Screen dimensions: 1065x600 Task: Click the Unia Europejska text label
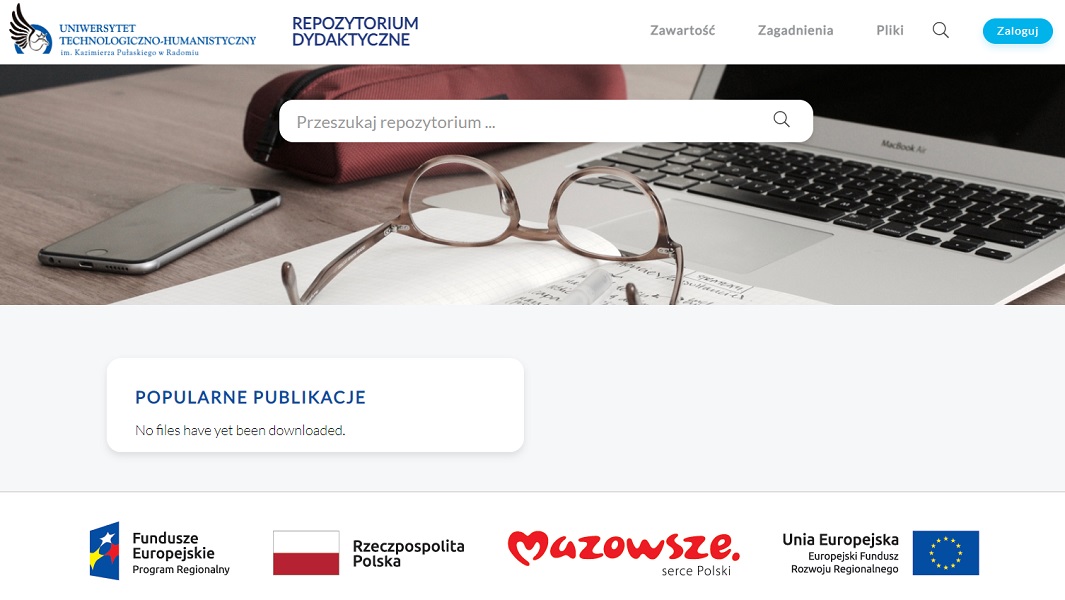(x=840, y=540)
